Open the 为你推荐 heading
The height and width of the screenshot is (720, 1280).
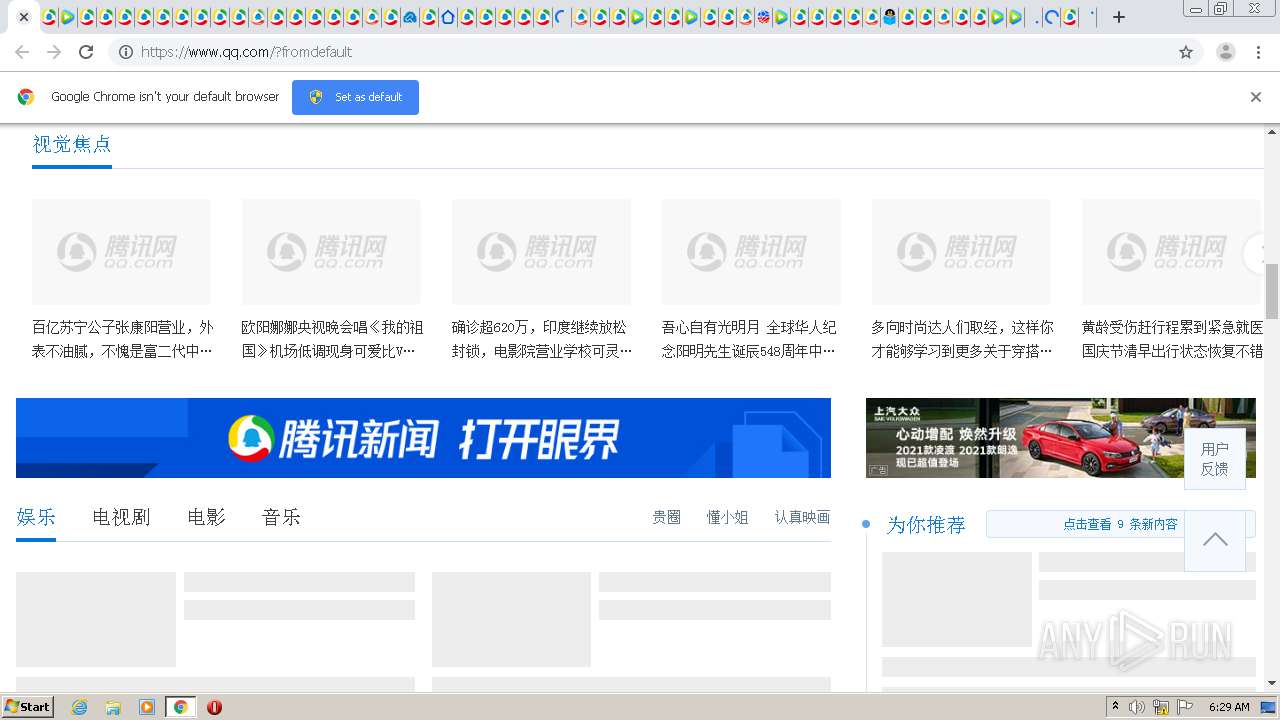(926, 525)
